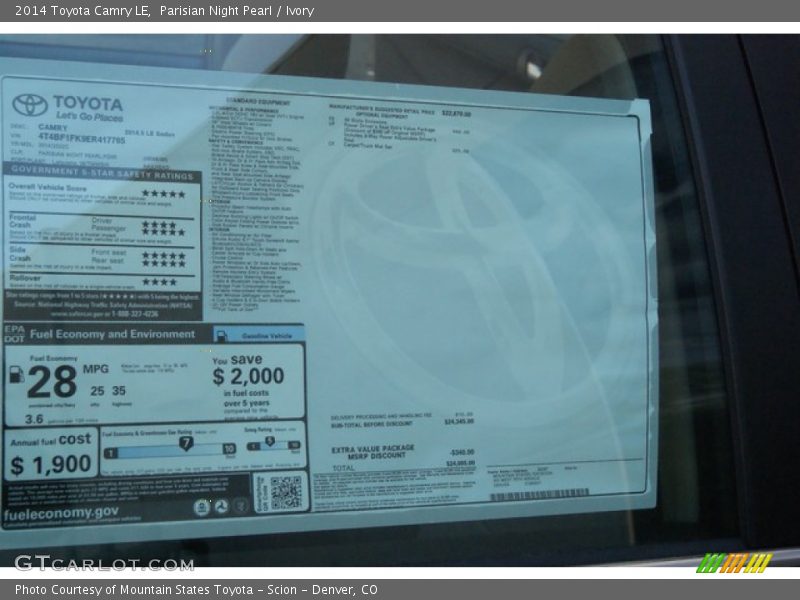
Task: Click the 'Manufacturer's Suggested Retail Price' line
Action: (x=400, y=111)
